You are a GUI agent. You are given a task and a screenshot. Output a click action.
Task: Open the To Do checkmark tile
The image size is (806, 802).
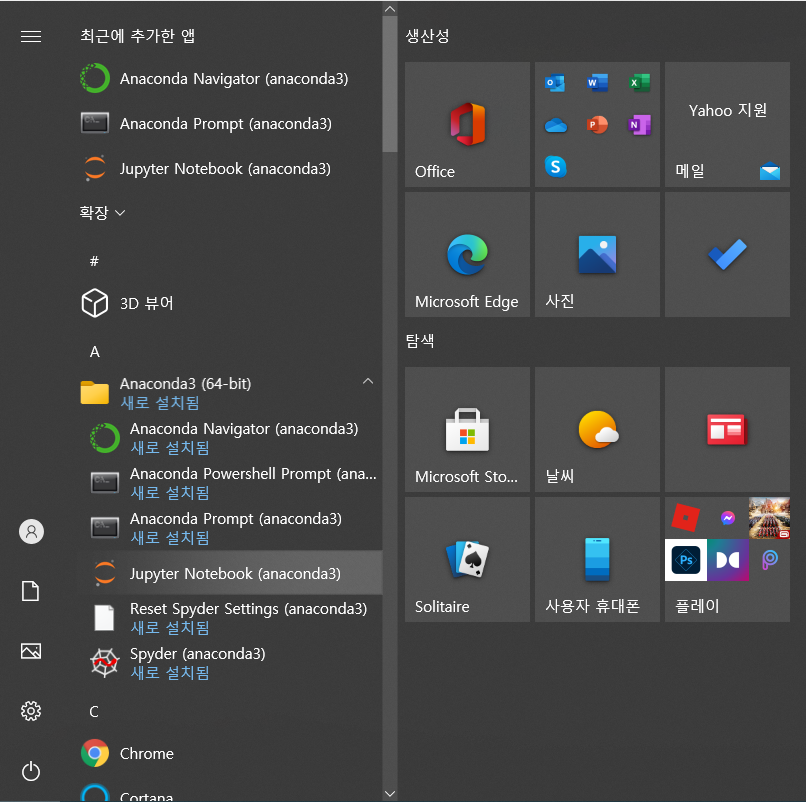(727, 254)
